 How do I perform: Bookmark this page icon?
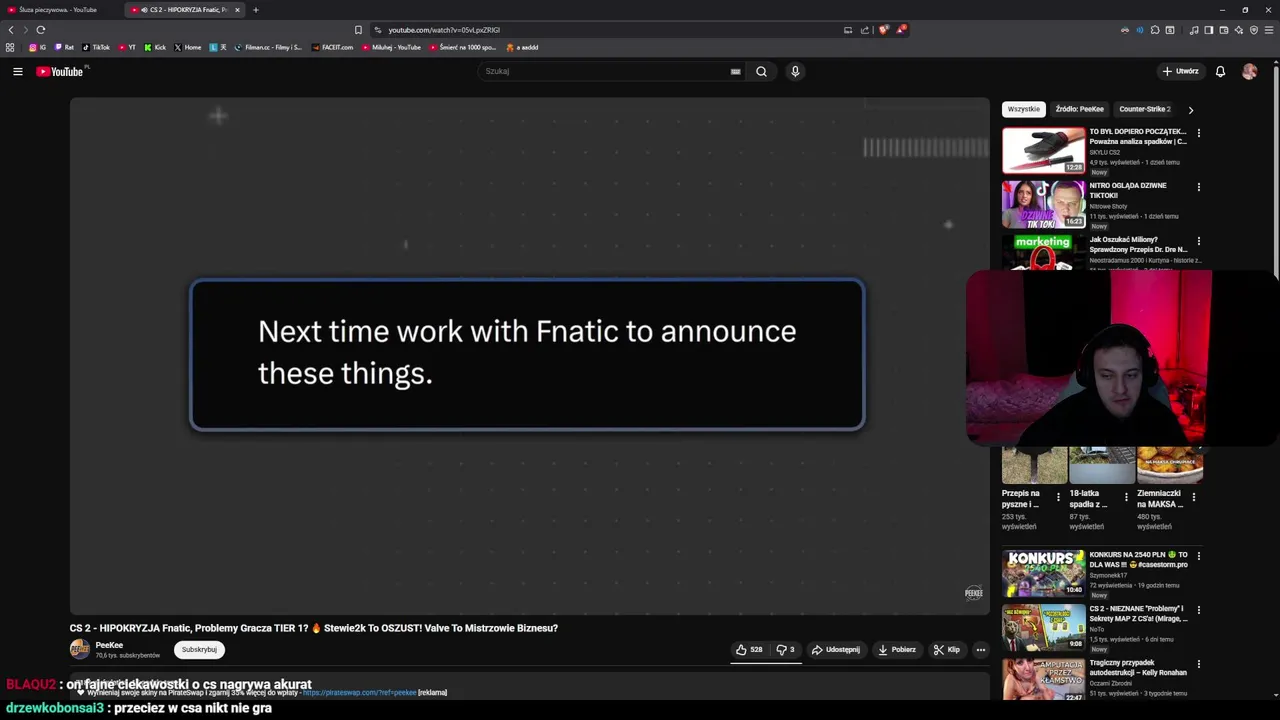click(x=358, y=30)
